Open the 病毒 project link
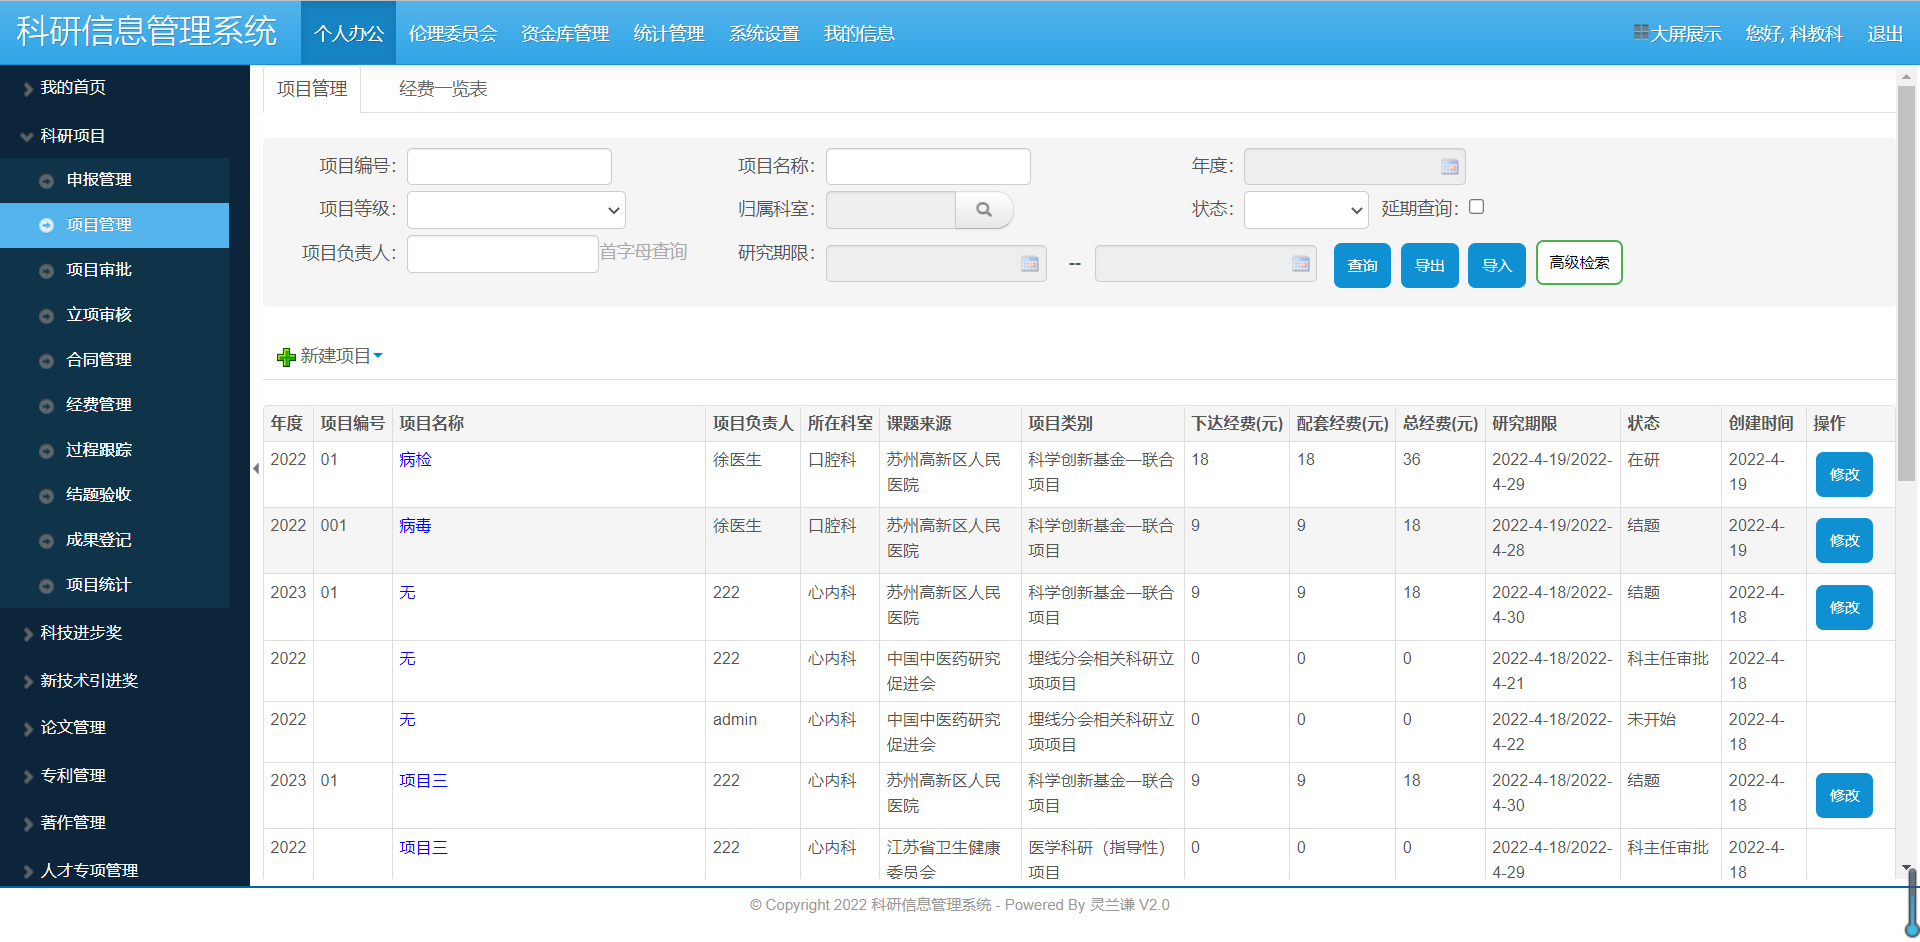The width and height of the screenshot is (1920, 942). pos(415,526)
